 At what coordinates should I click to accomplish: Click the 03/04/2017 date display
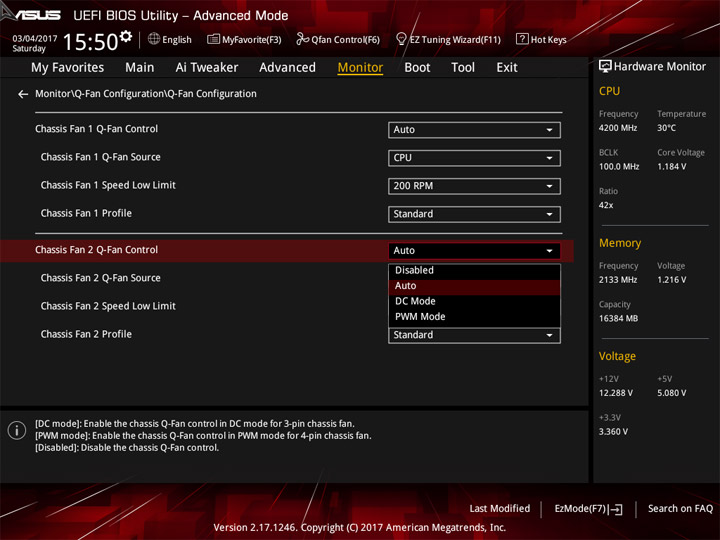(x=35, y=39)
